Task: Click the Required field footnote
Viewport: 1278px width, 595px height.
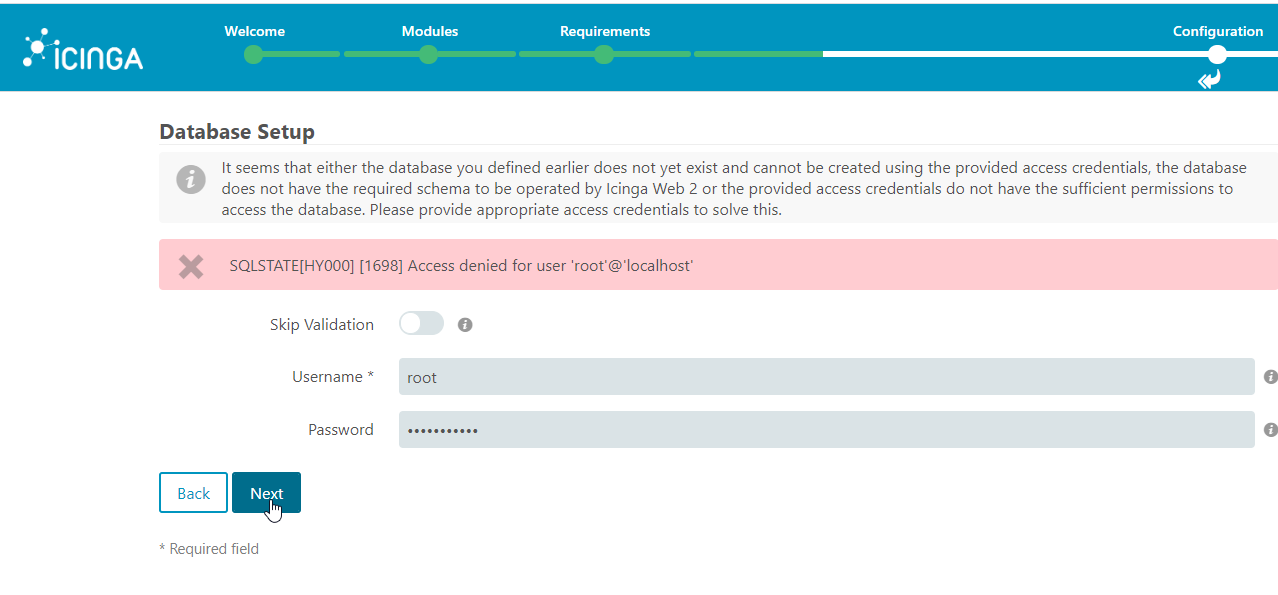Action: tap(209, 549)
